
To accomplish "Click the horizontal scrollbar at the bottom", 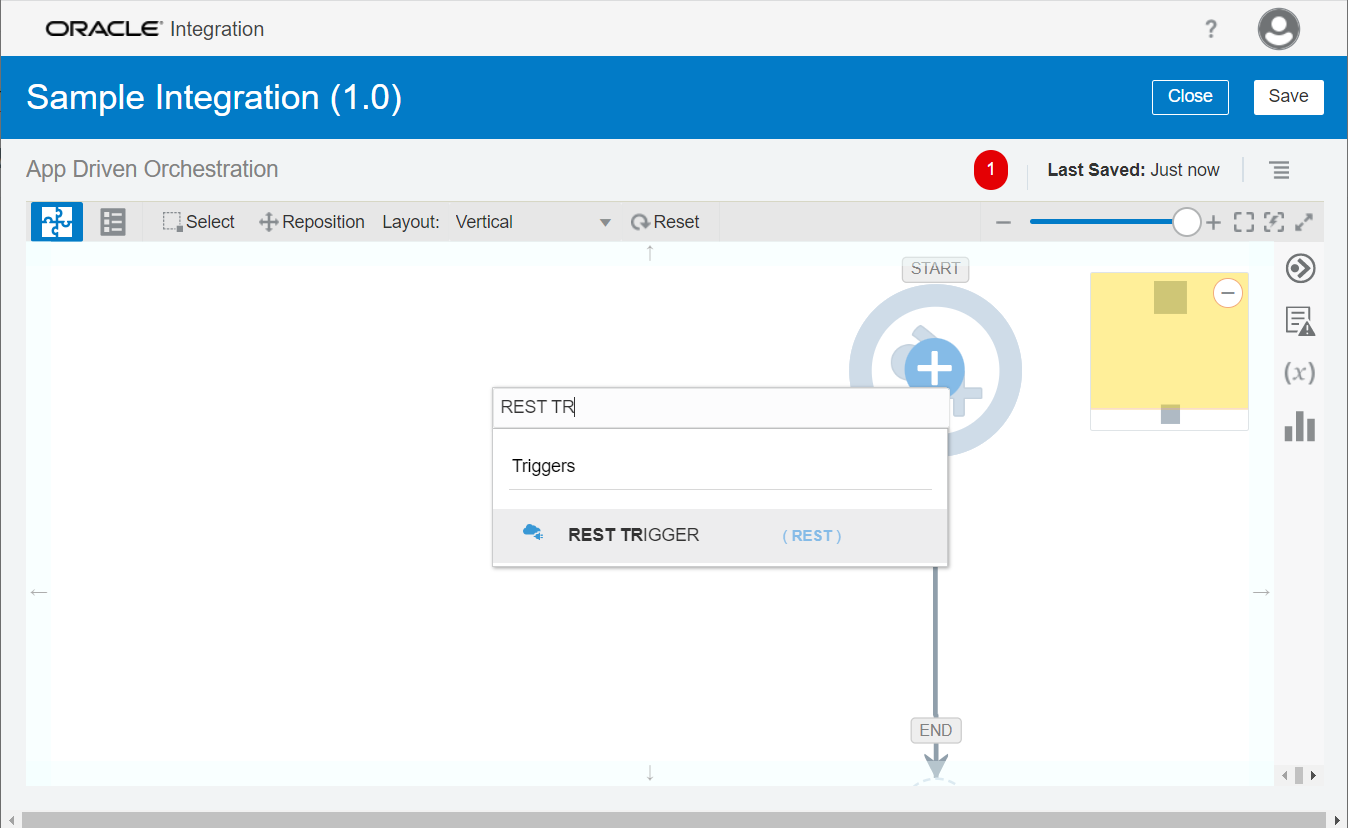I will (673, 820).
